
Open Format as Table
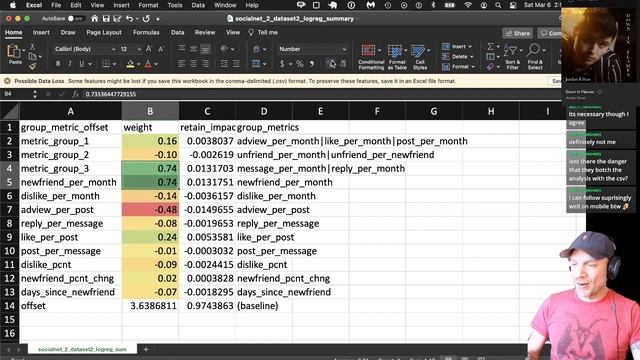397,57
